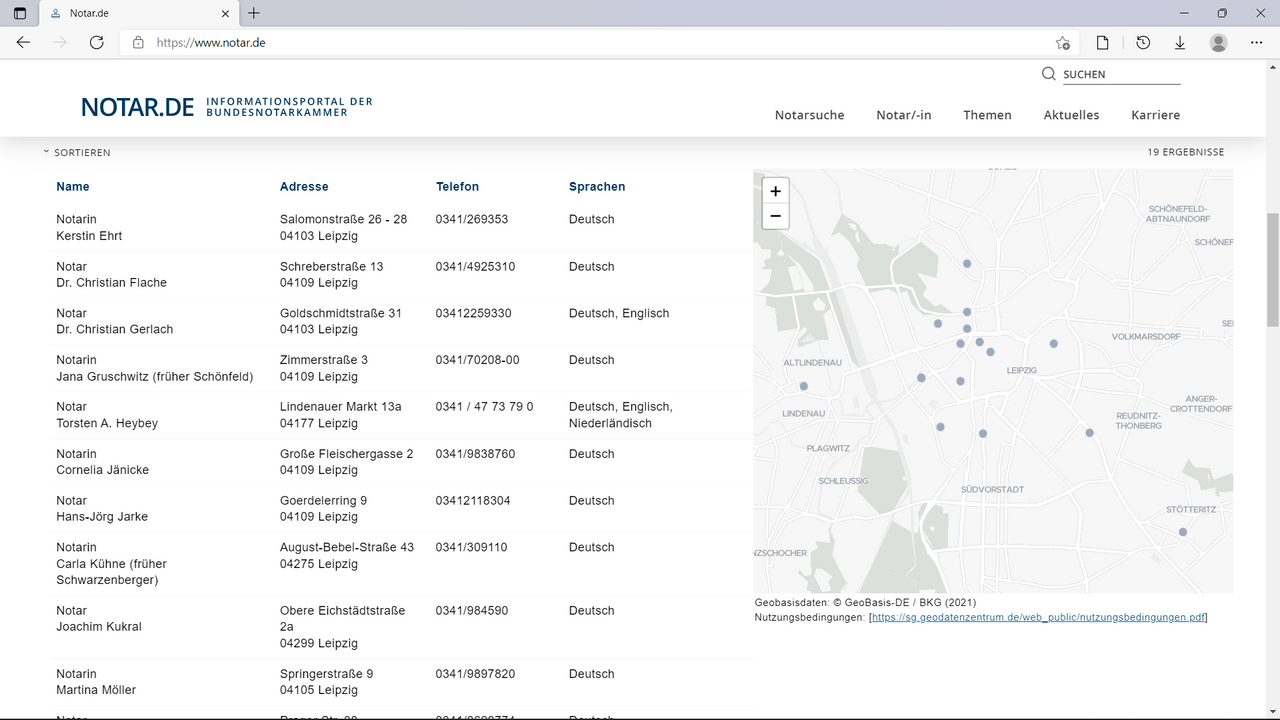Open the tab actions menu icon
1280x720 pixels.
[x=20, y=13]
